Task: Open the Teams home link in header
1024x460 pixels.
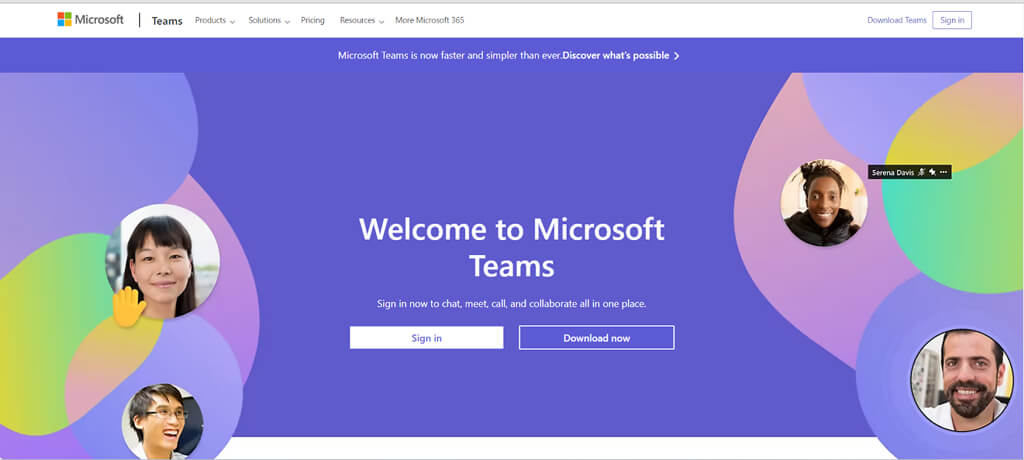Action: [167, 21]
